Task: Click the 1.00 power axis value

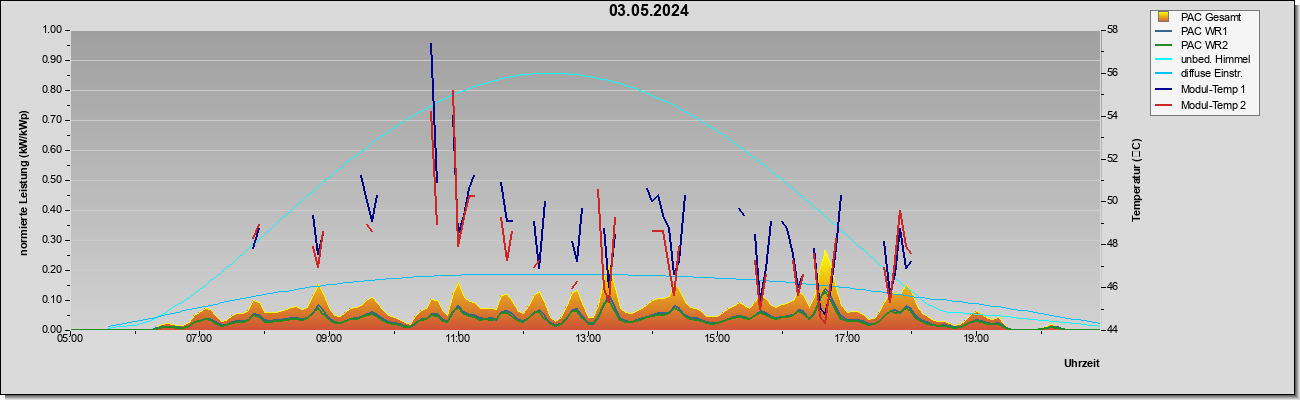Action: pyautogui.click(x=51, y=30)
